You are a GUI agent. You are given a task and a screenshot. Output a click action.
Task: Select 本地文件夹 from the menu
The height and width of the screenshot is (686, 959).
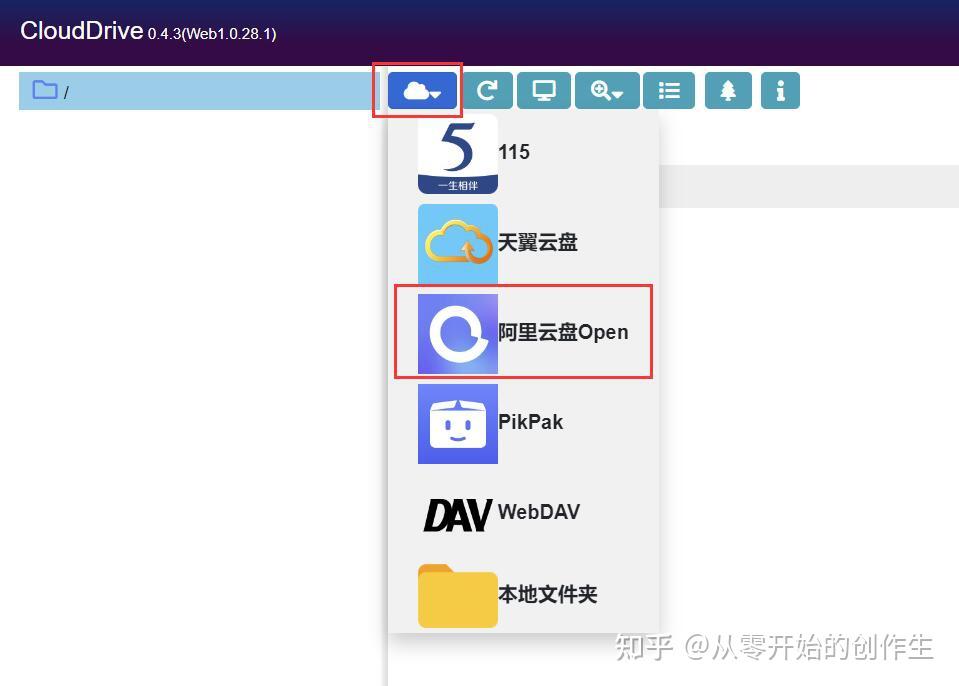coord(524,594)
